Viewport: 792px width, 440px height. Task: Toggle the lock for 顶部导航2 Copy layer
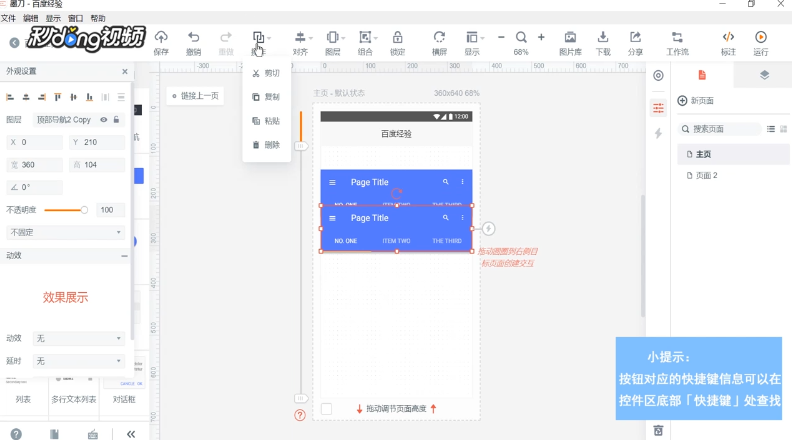pos(117,120)
